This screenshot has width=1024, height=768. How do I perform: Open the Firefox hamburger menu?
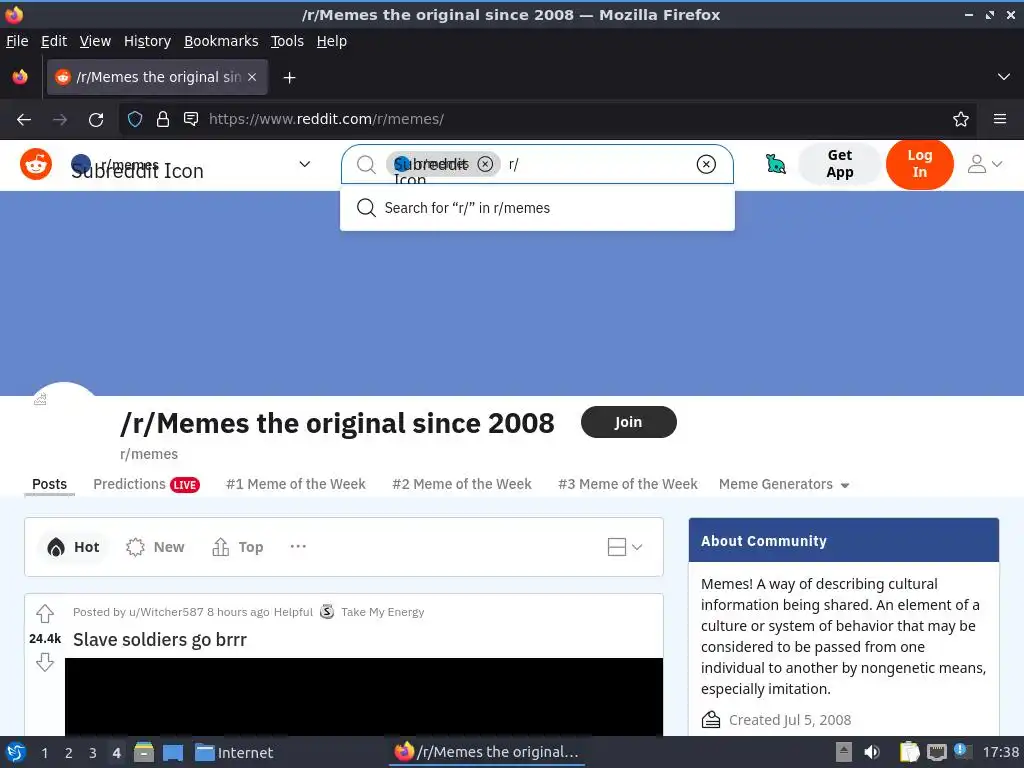coord(1000,119)
